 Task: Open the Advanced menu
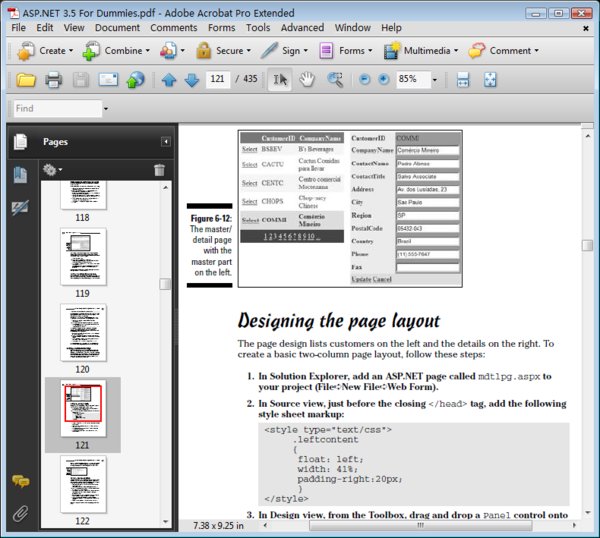click(x=302, y=28)
